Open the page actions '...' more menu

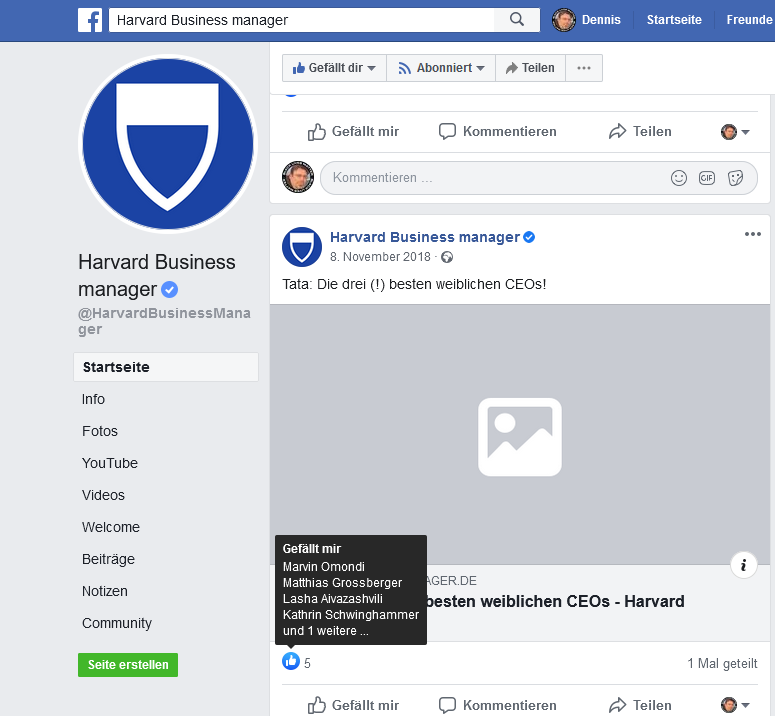584,68
